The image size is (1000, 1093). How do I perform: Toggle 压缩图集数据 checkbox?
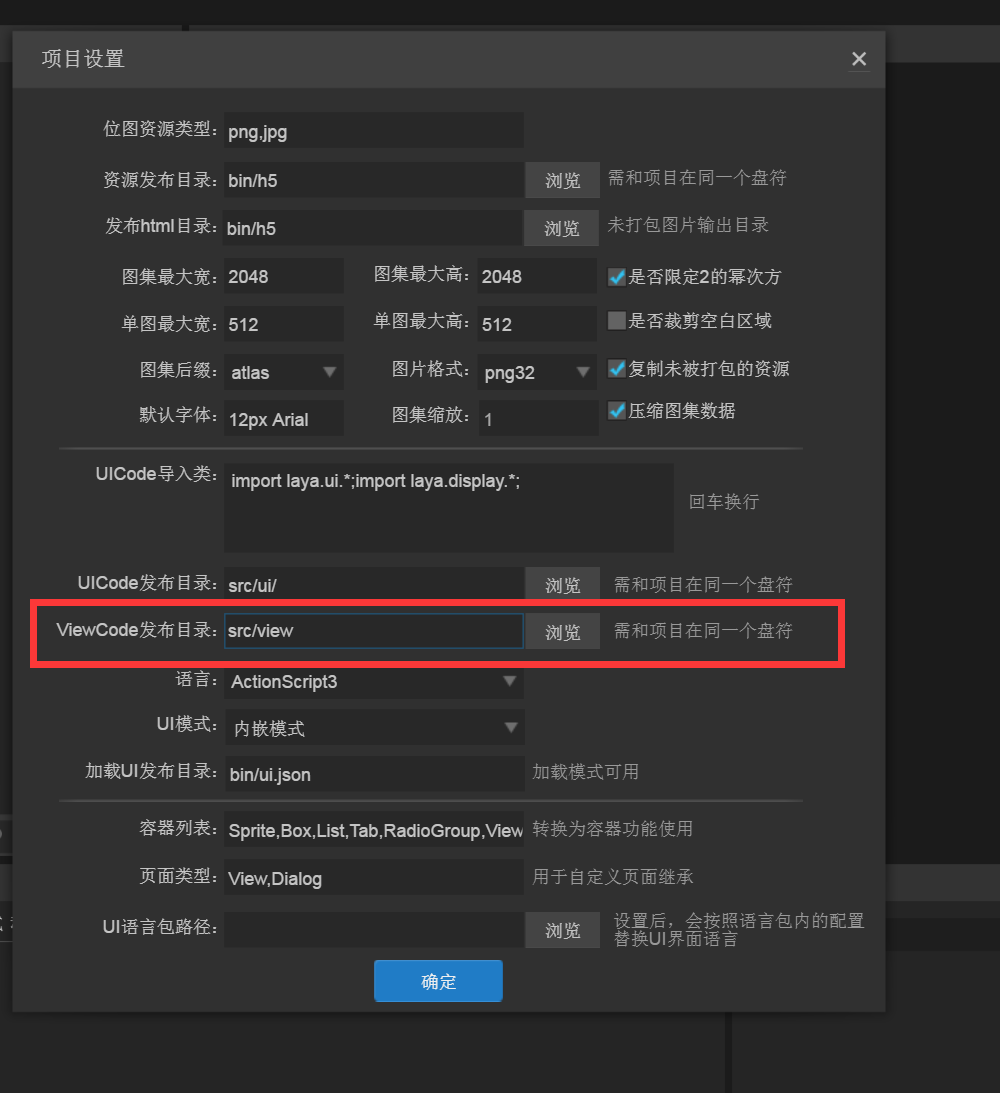point(616,411)
